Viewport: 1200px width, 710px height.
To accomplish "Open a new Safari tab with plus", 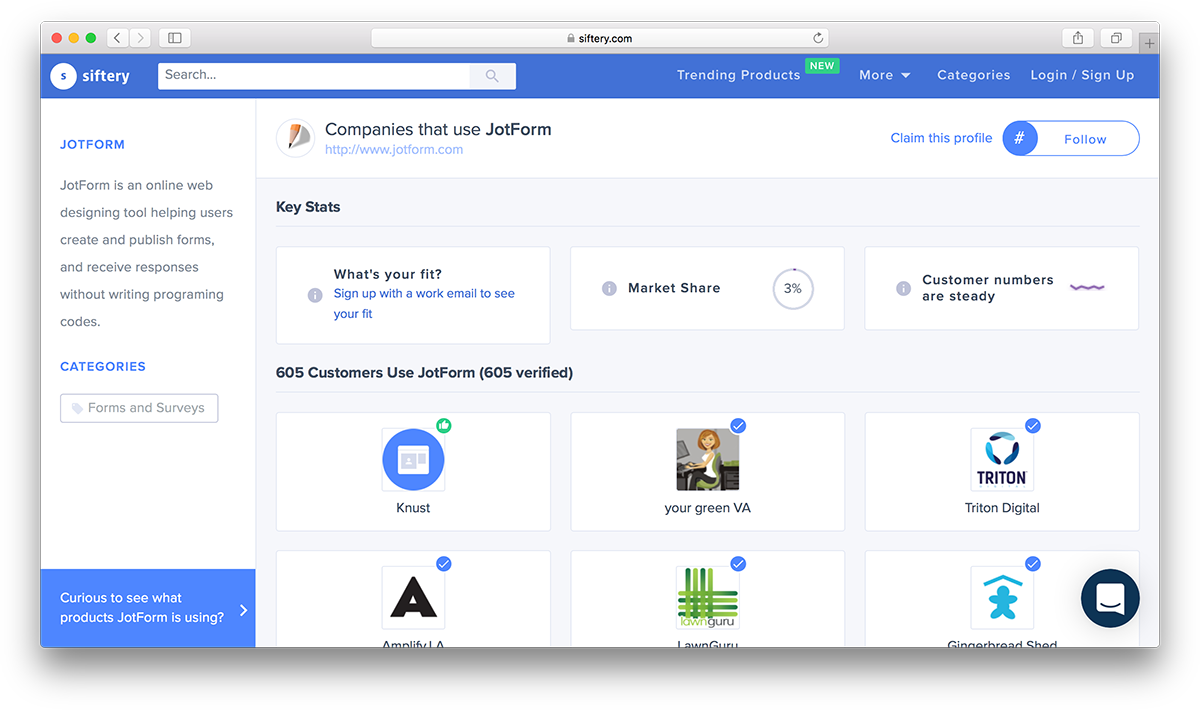I will pos(1149,43).
